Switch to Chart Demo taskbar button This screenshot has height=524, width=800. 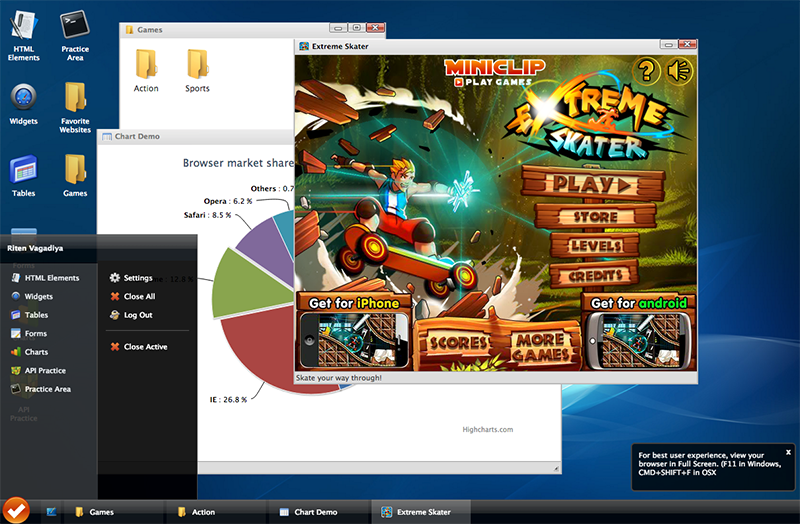click(x=318, y=512)
